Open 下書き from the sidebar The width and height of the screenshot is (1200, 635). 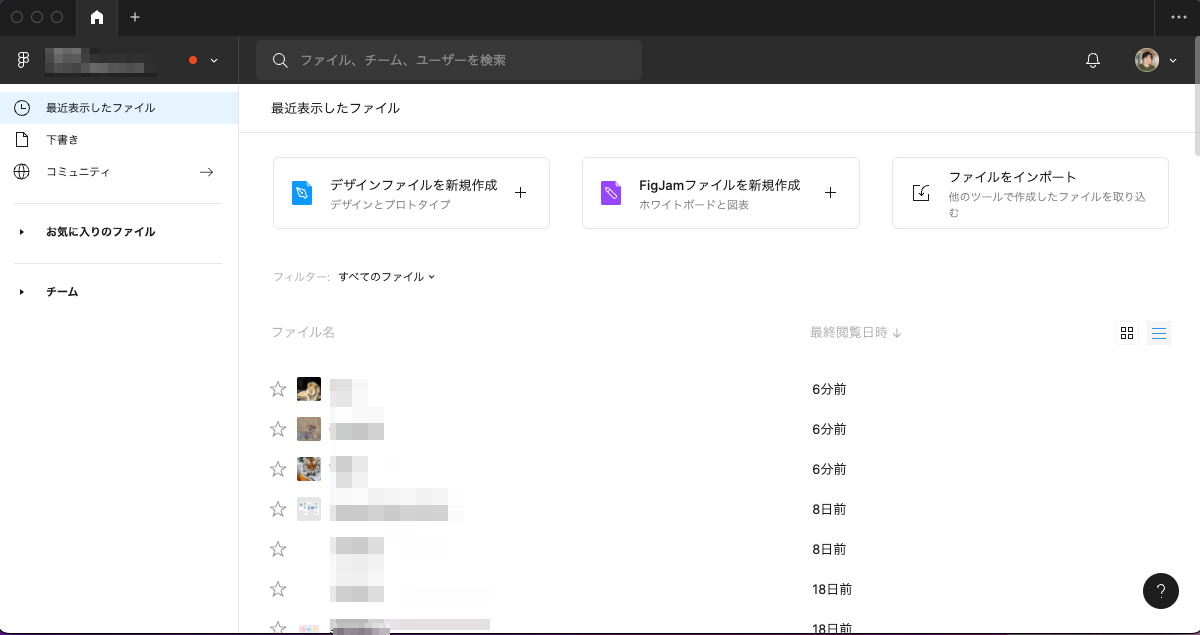tap(60, 139)
